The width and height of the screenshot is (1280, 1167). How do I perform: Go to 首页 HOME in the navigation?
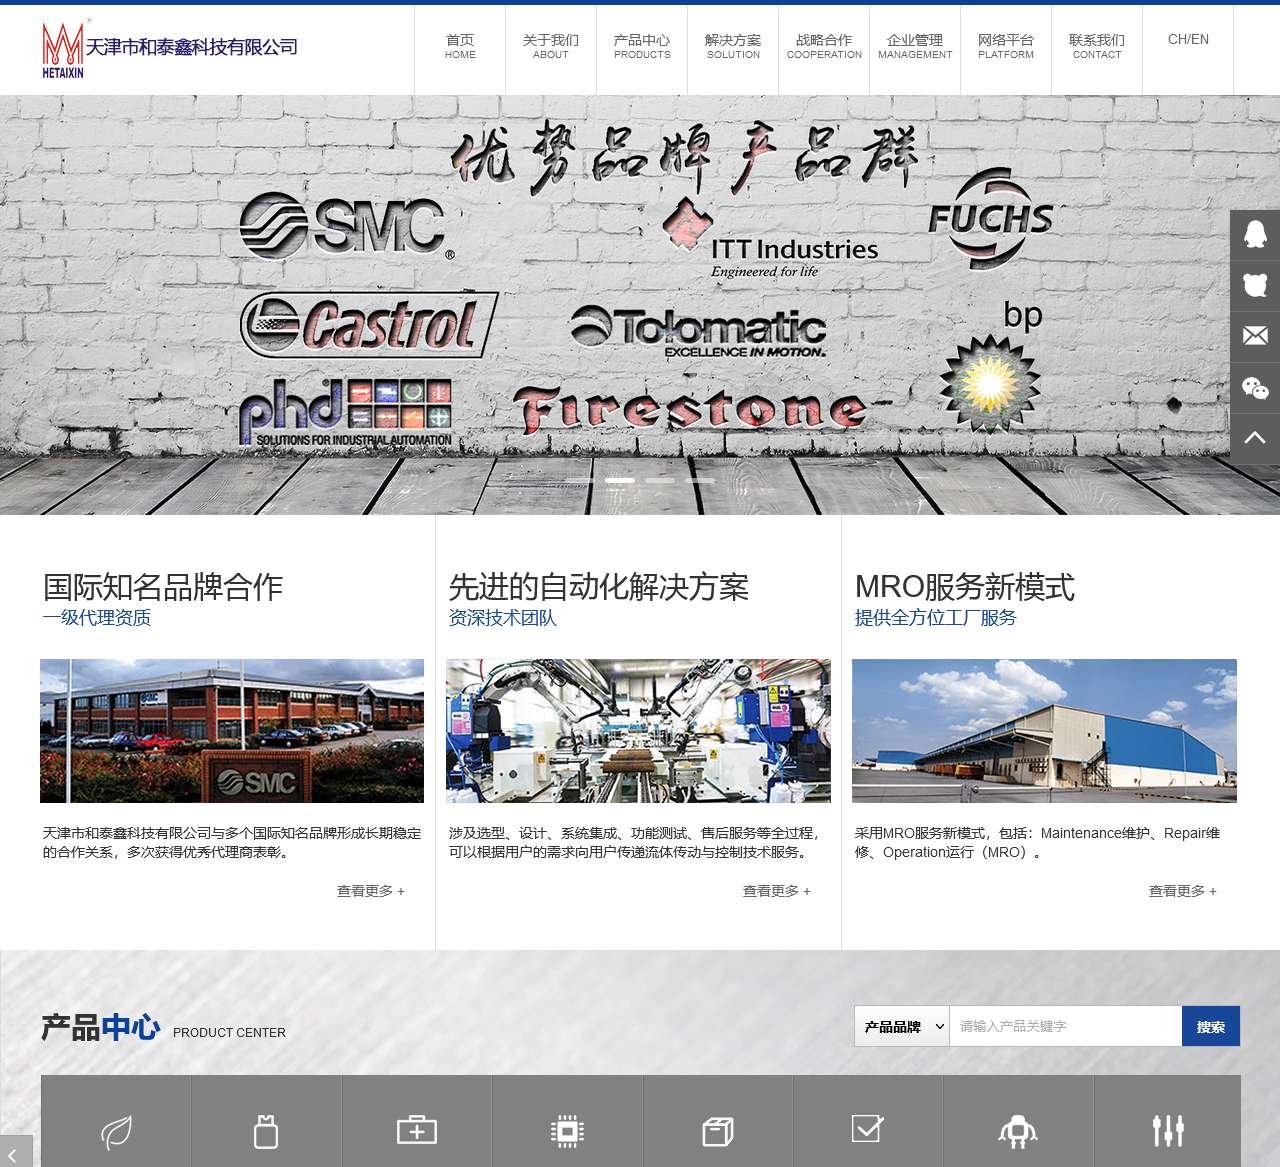click(460, 47)
